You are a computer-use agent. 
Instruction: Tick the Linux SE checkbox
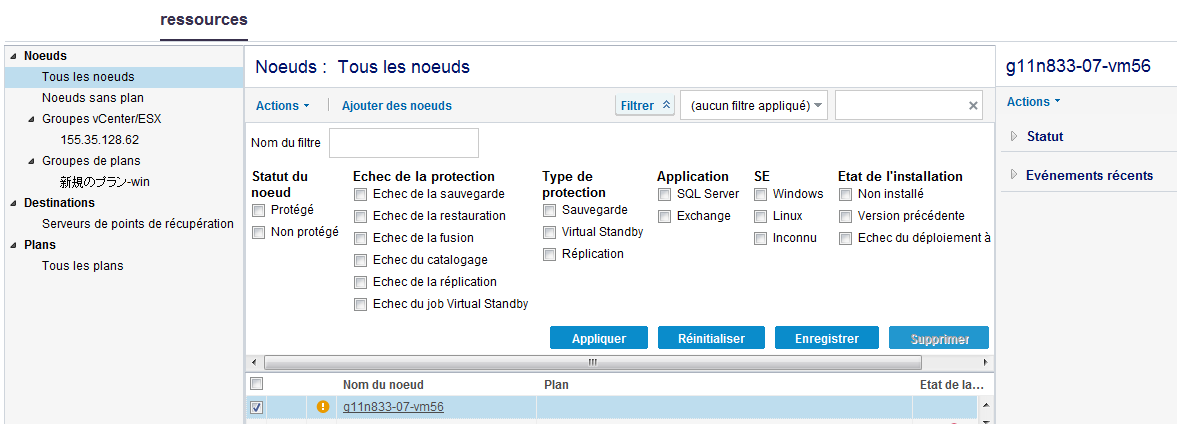pos(760,216)
